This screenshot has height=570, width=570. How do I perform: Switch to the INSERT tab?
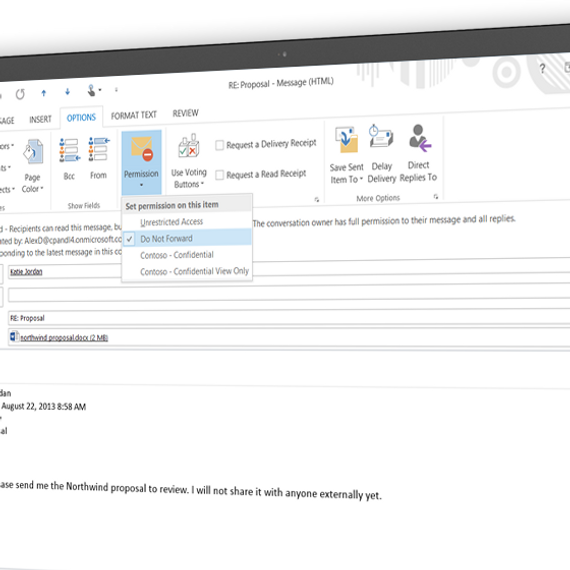pos(40,119)
